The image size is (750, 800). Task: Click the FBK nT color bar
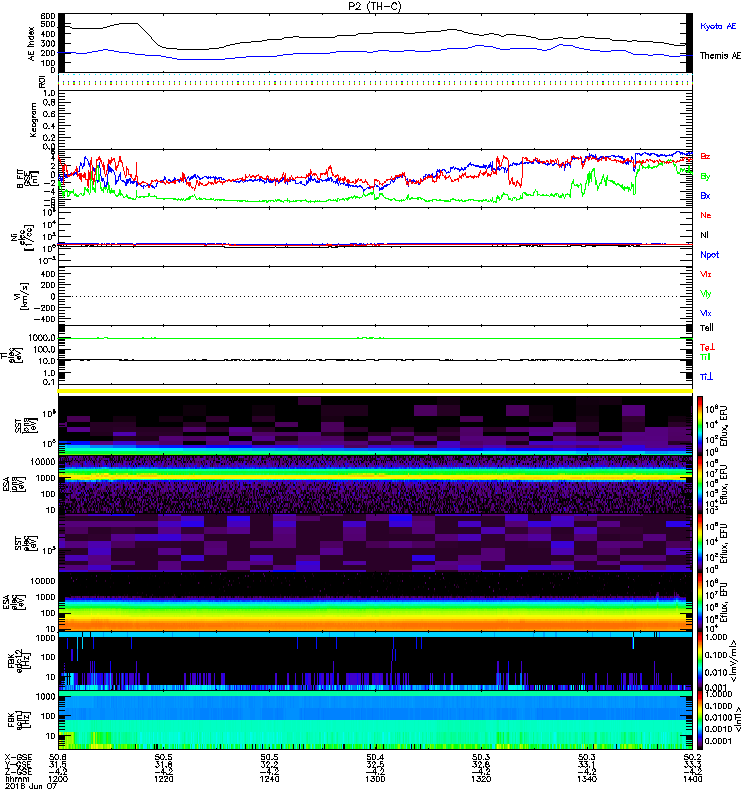(x=700, y=720)
